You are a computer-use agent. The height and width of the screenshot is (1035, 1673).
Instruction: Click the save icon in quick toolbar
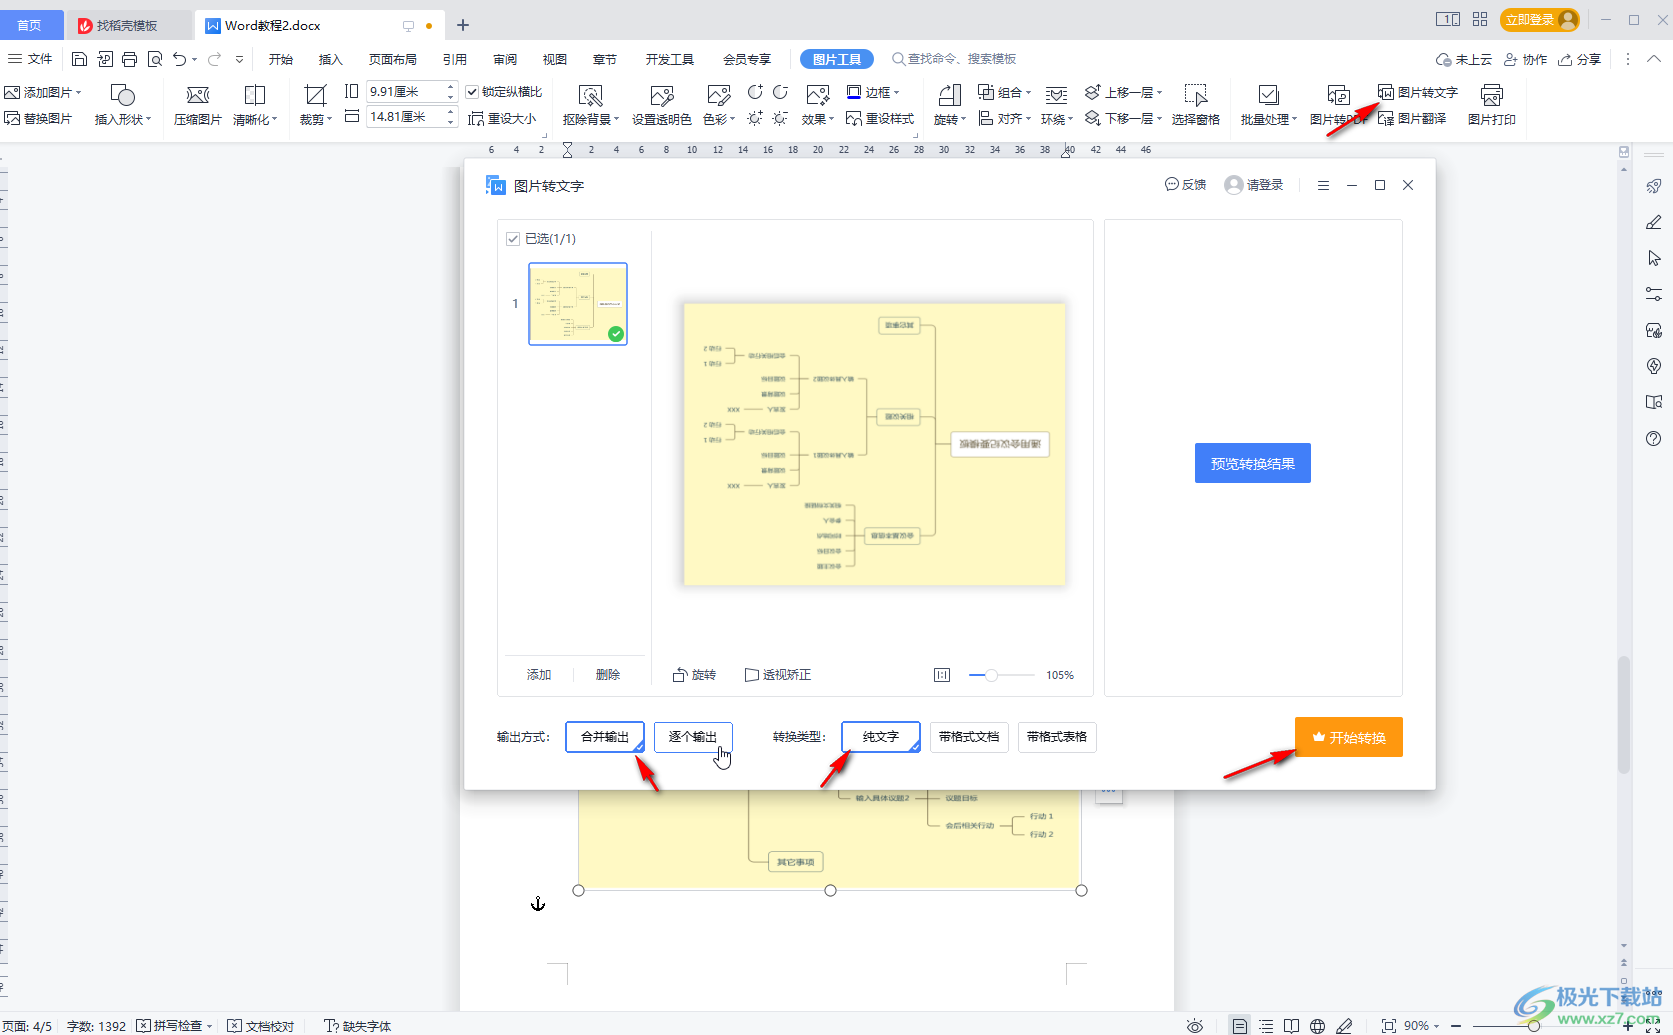tap(79, 59)
